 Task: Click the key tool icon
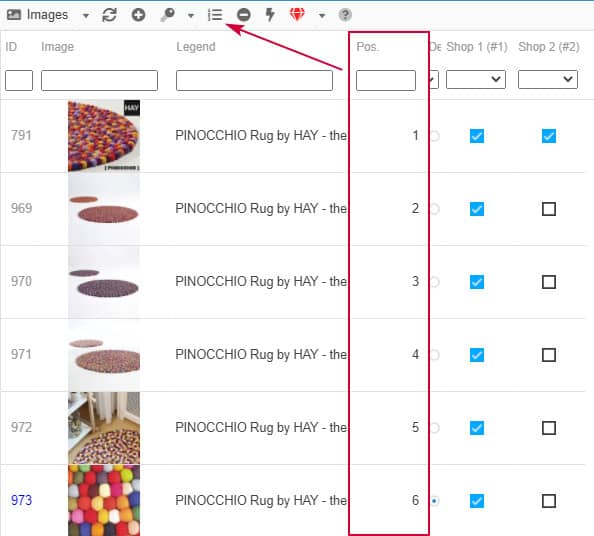point(167,15)
